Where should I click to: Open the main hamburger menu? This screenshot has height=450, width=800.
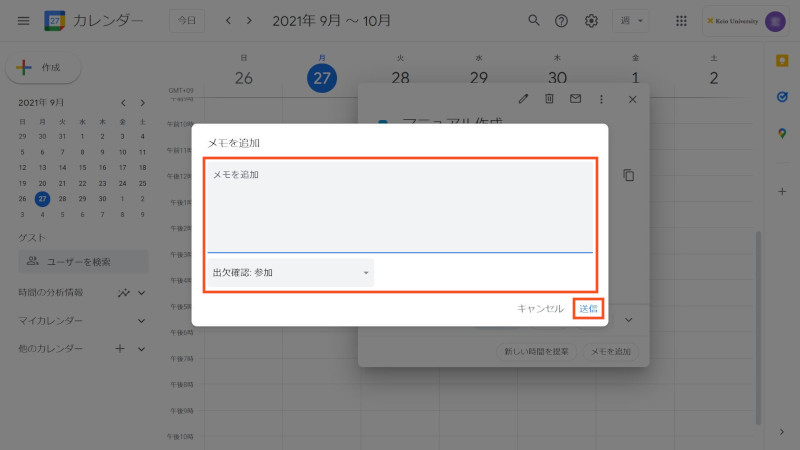pos(23,20)
